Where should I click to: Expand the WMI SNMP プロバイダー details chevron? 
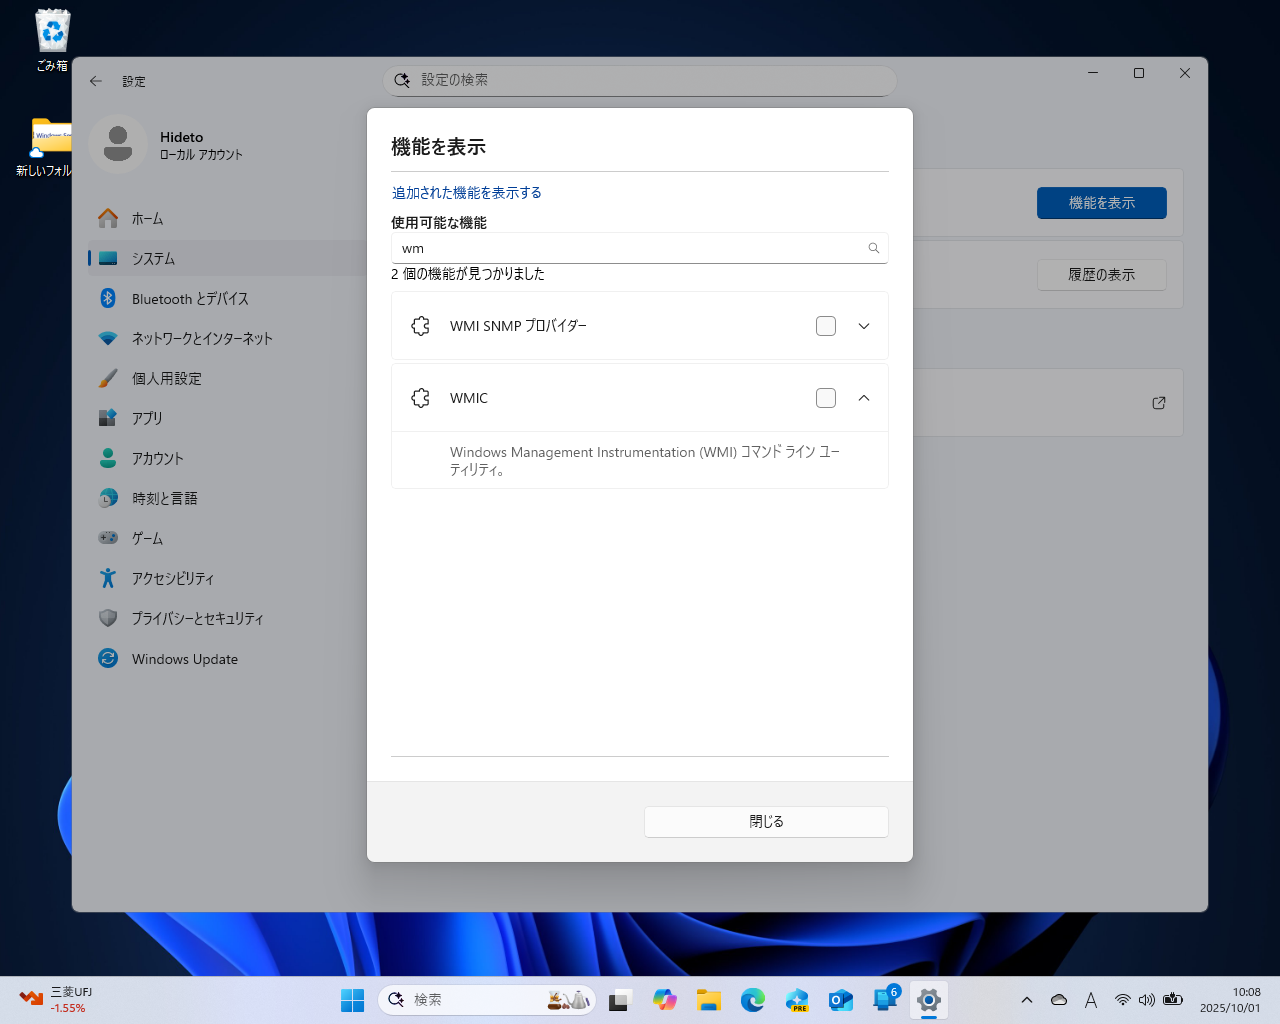tap(864, 326)
